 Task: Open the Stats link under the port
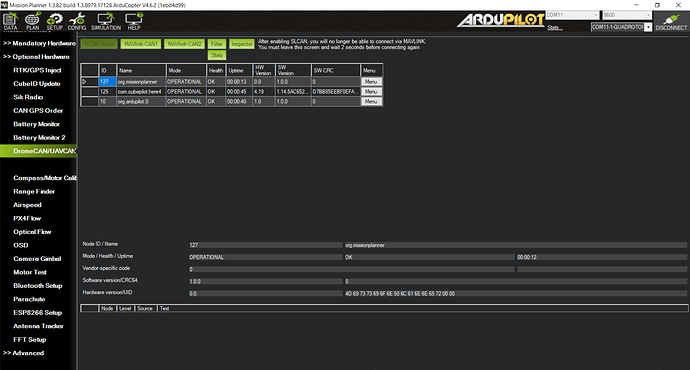tap(554, 28)
